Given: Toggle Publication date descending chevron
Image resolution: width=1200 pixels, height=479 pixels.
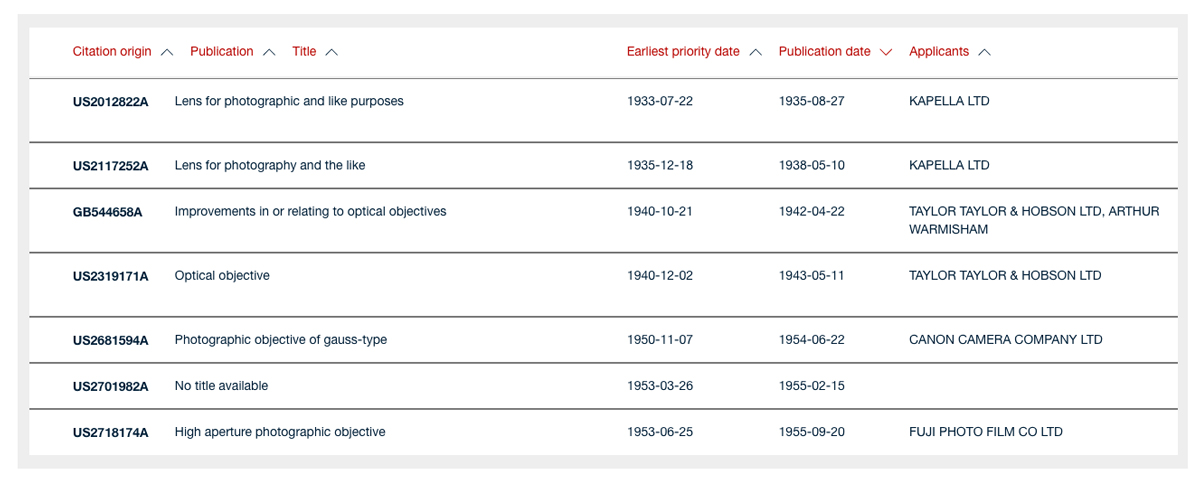Looking at the screenshot, I should click(x=885, y=52).
